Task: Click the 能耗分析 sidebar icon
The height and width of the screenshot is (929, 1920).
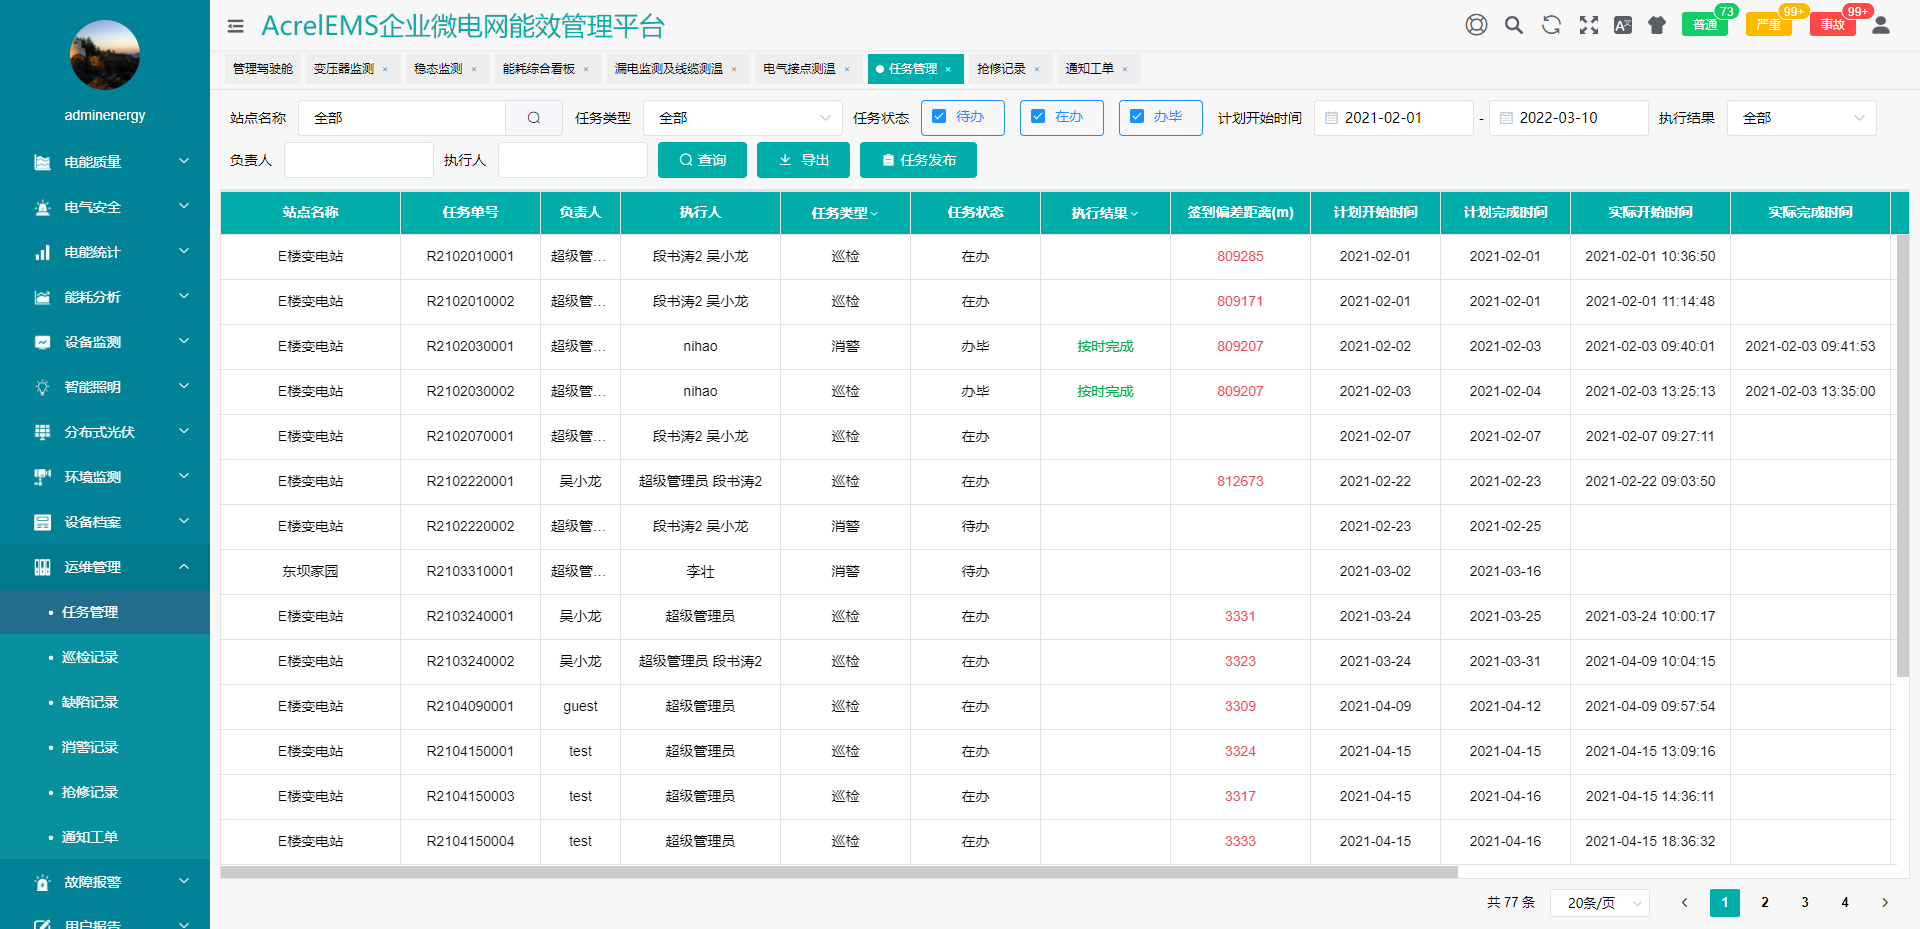Action: click(x=42, y=297)
